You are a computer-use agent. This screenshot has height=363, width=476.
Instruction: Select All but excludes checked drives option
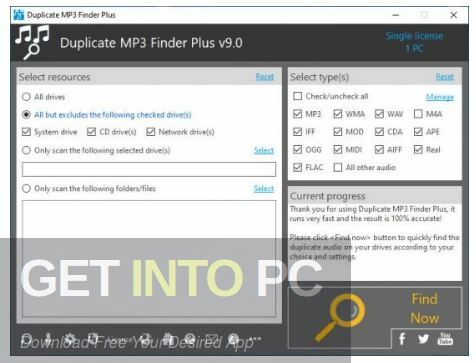click(26, 115)
